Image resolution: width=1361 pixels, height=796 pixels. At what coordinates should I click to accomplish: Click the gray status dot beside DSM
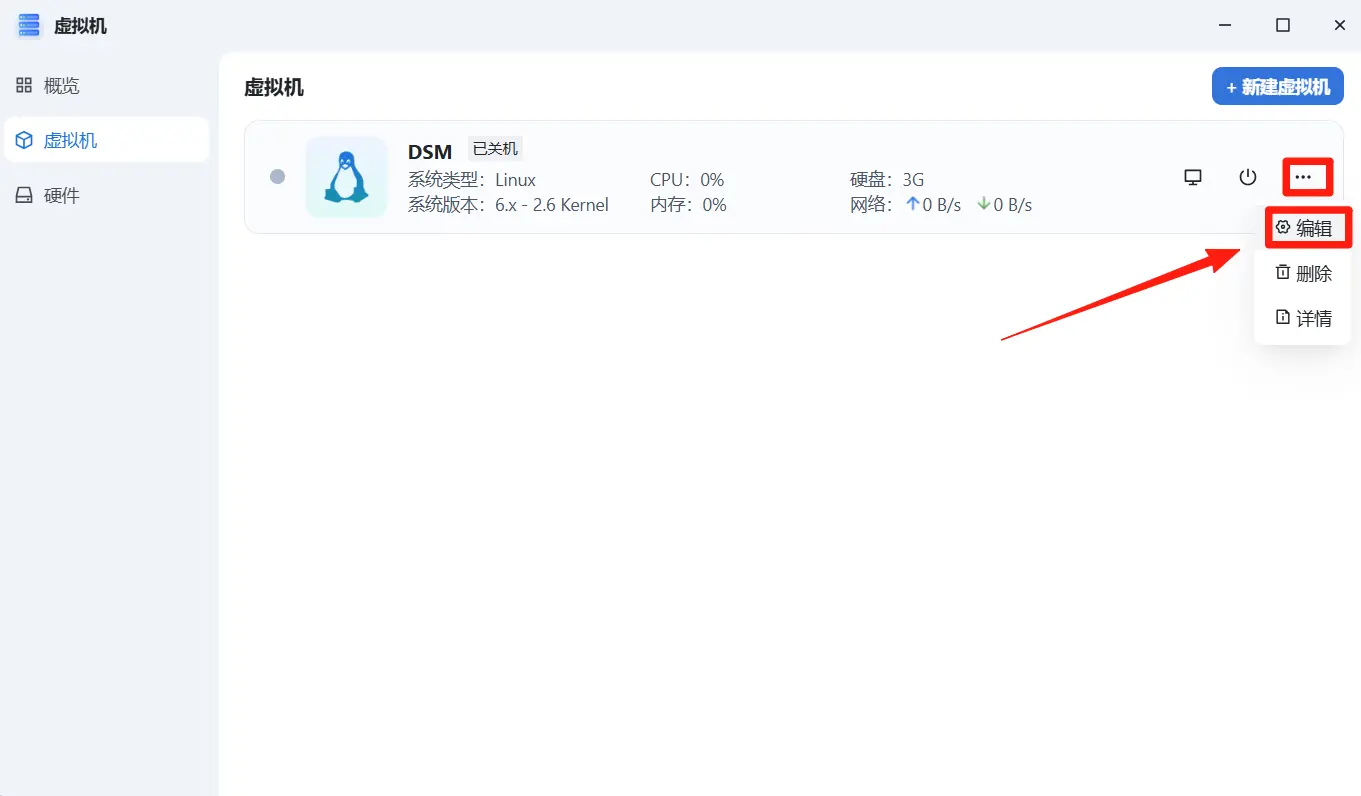tap(278, 177)
